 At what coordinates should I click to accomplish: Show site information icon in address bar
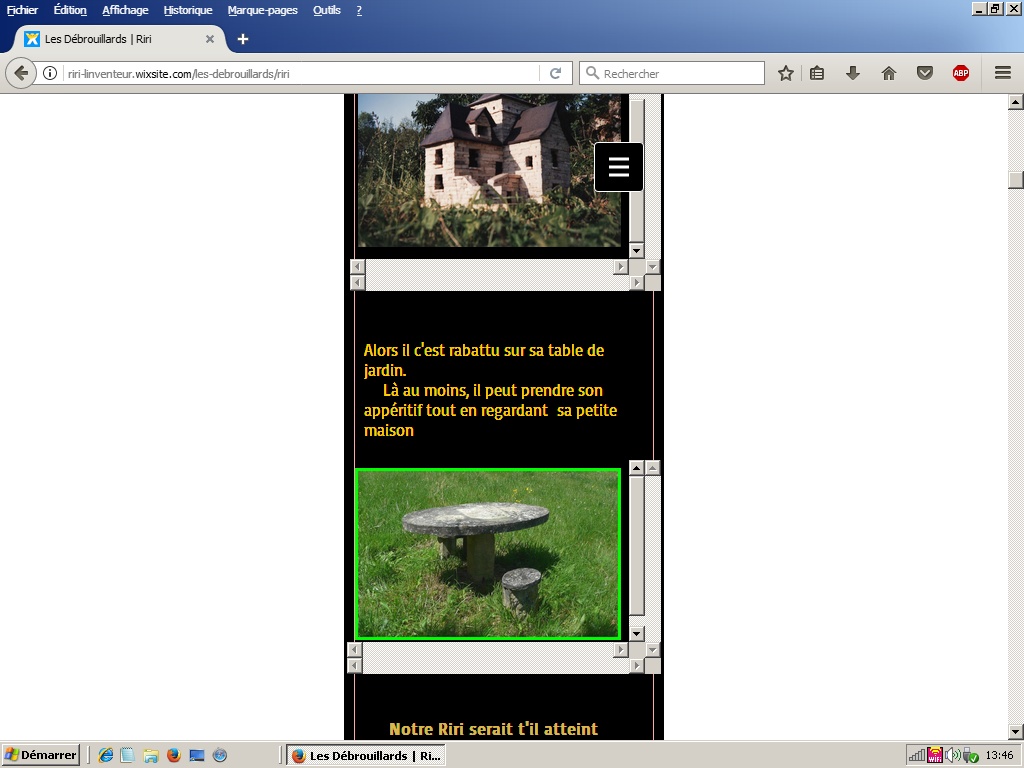pos(50,73)
